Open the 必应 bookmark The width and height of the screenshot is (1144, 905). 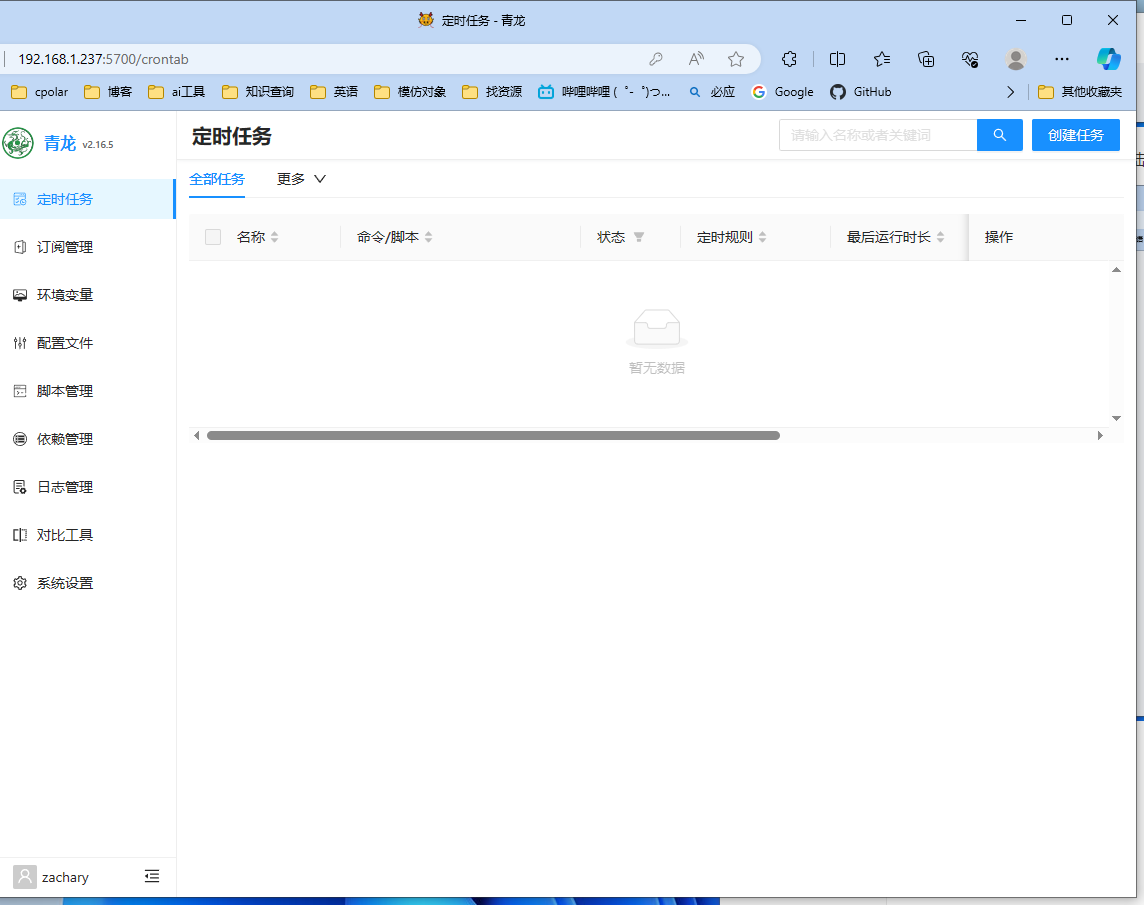pos(712,92)
